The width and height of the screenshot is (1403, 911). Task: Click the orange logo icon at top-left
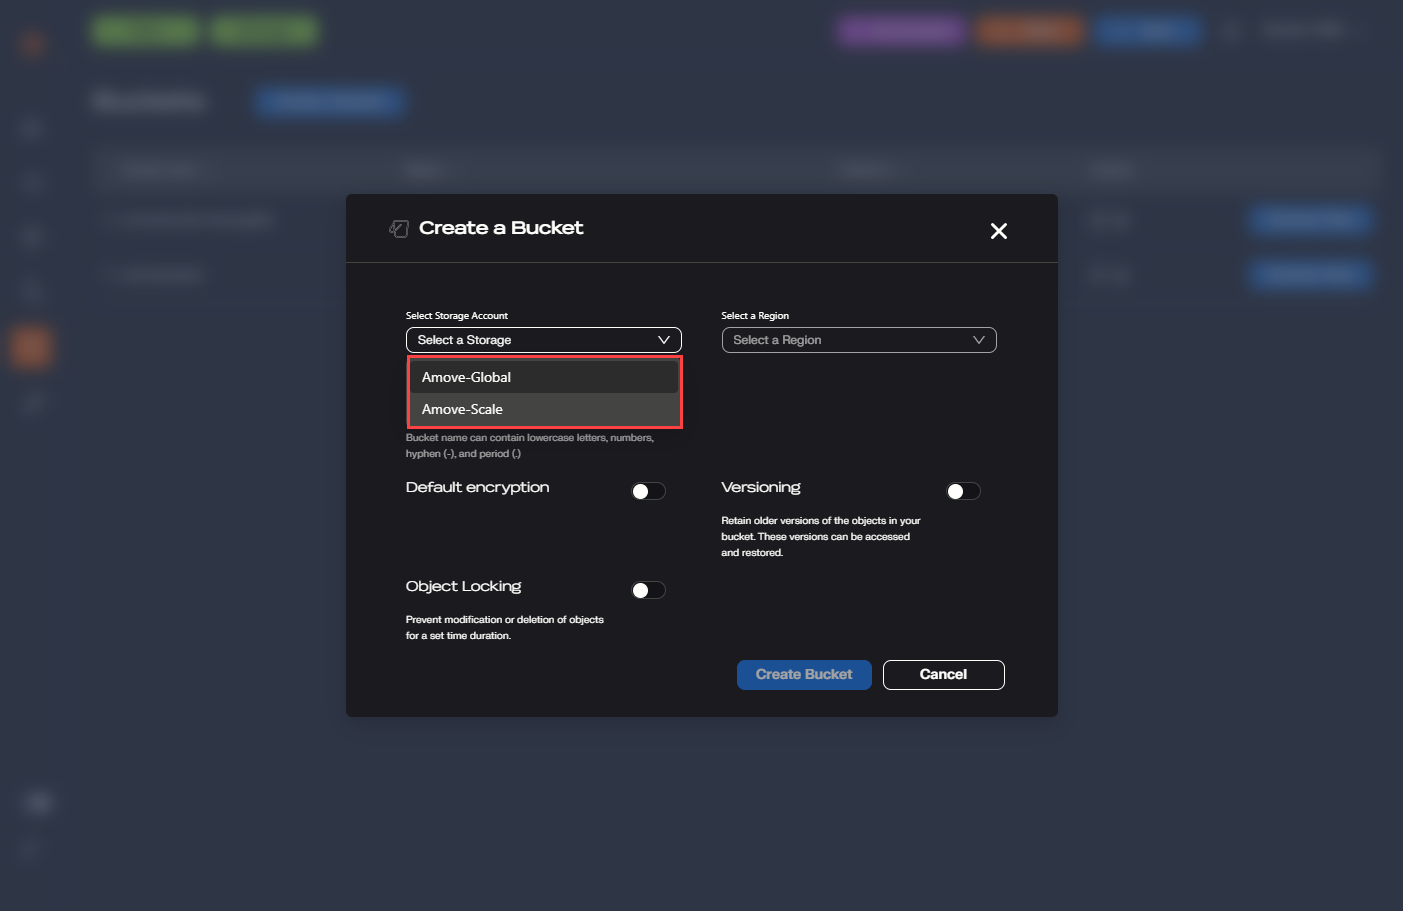(x=32, y=43)
